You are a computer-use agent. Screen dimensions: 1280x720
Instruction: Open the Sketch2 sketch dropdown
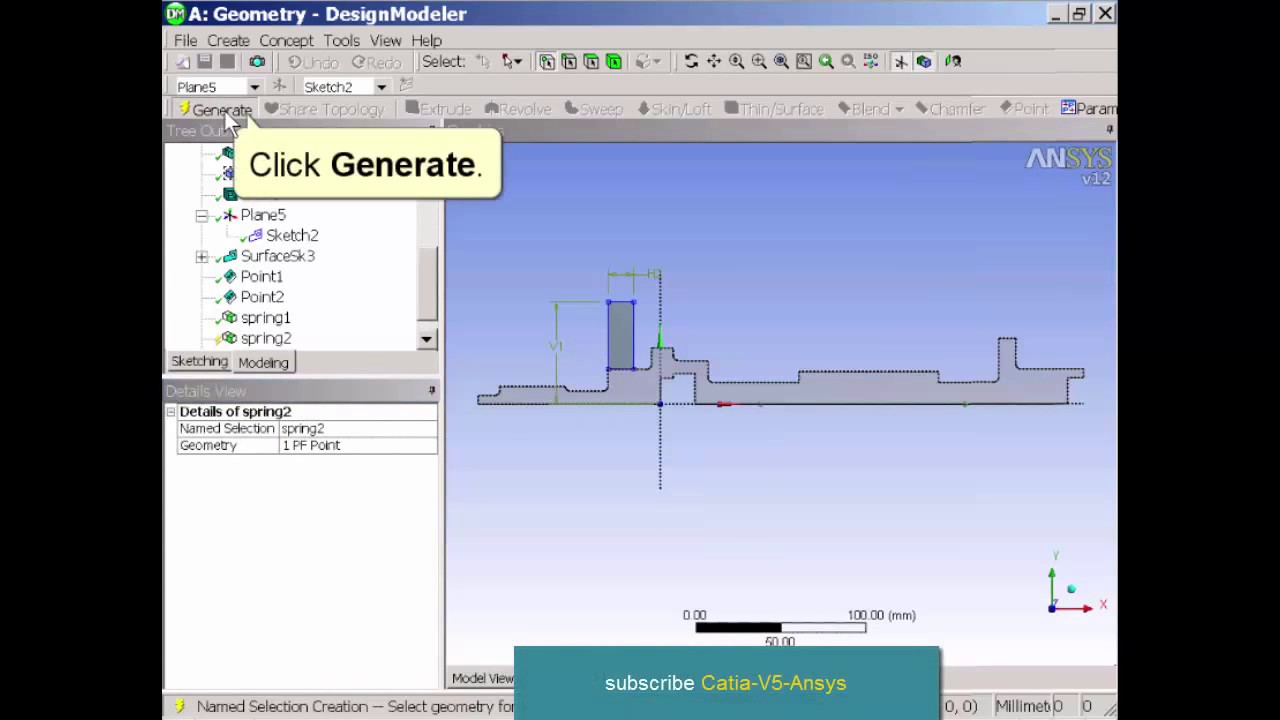click(381, 87)
